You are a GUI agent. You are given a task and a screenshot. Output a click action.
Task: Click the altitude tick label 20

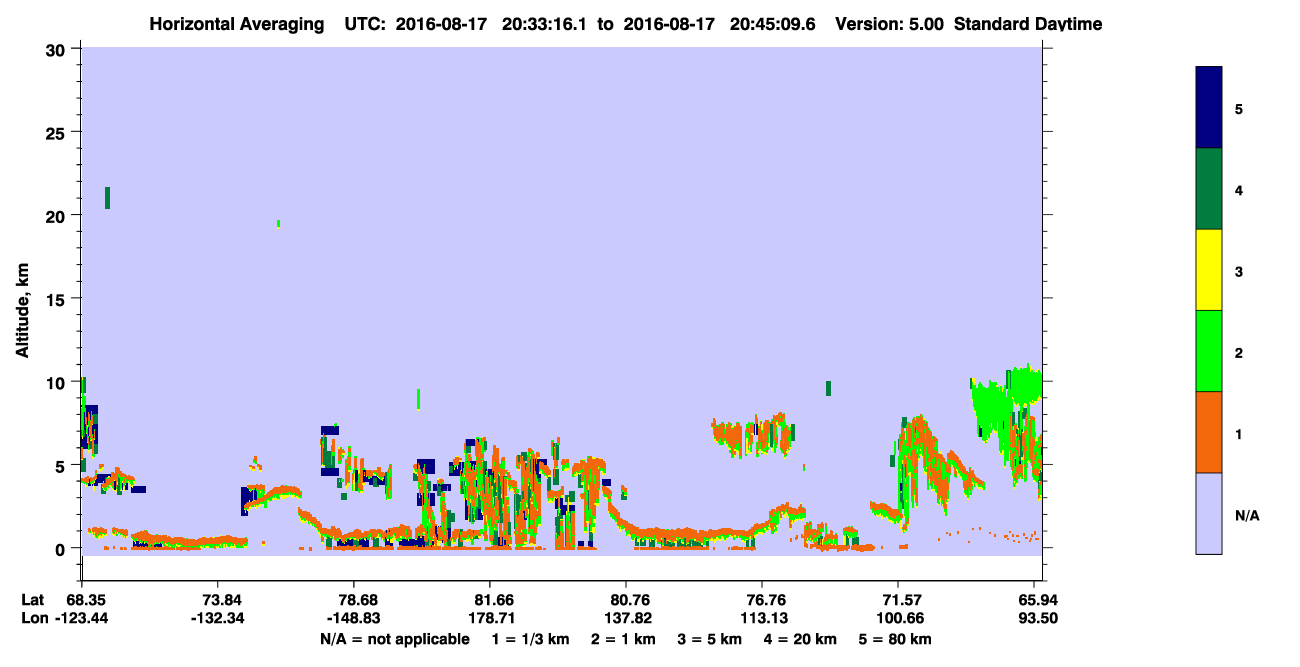[x=58, y=215]
